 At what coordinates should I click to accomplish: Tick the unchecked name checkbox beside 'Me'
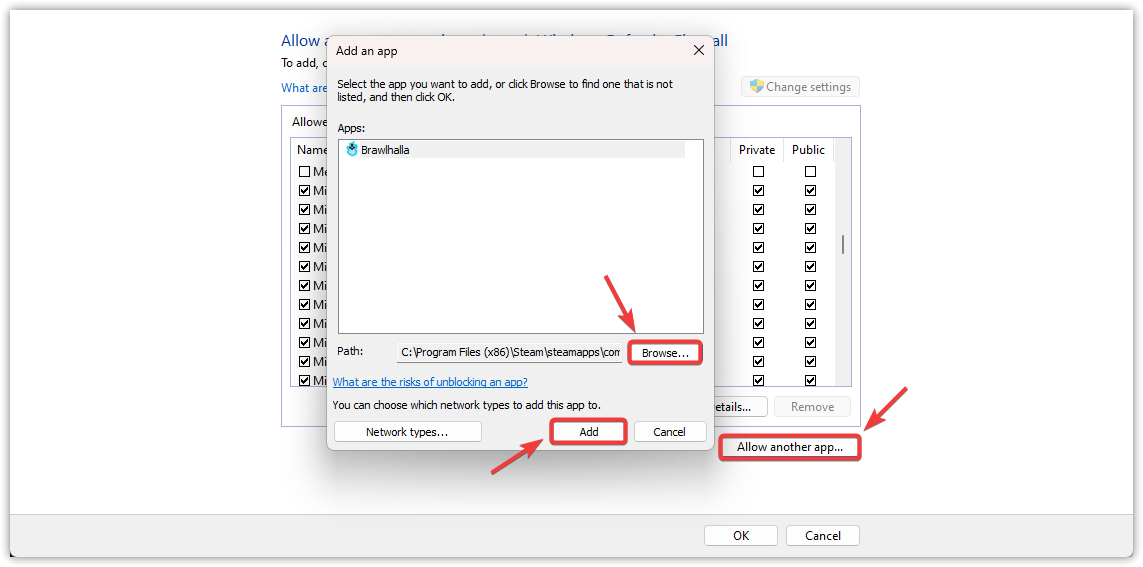click(305, 172)
